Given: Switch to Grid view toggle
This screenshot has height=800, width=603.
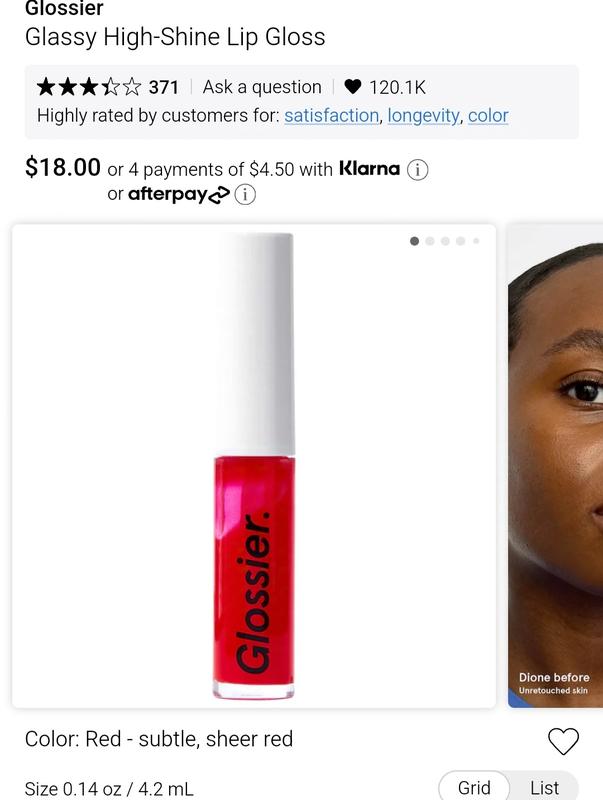Looking at the screenshot, I should click(474, 787).
